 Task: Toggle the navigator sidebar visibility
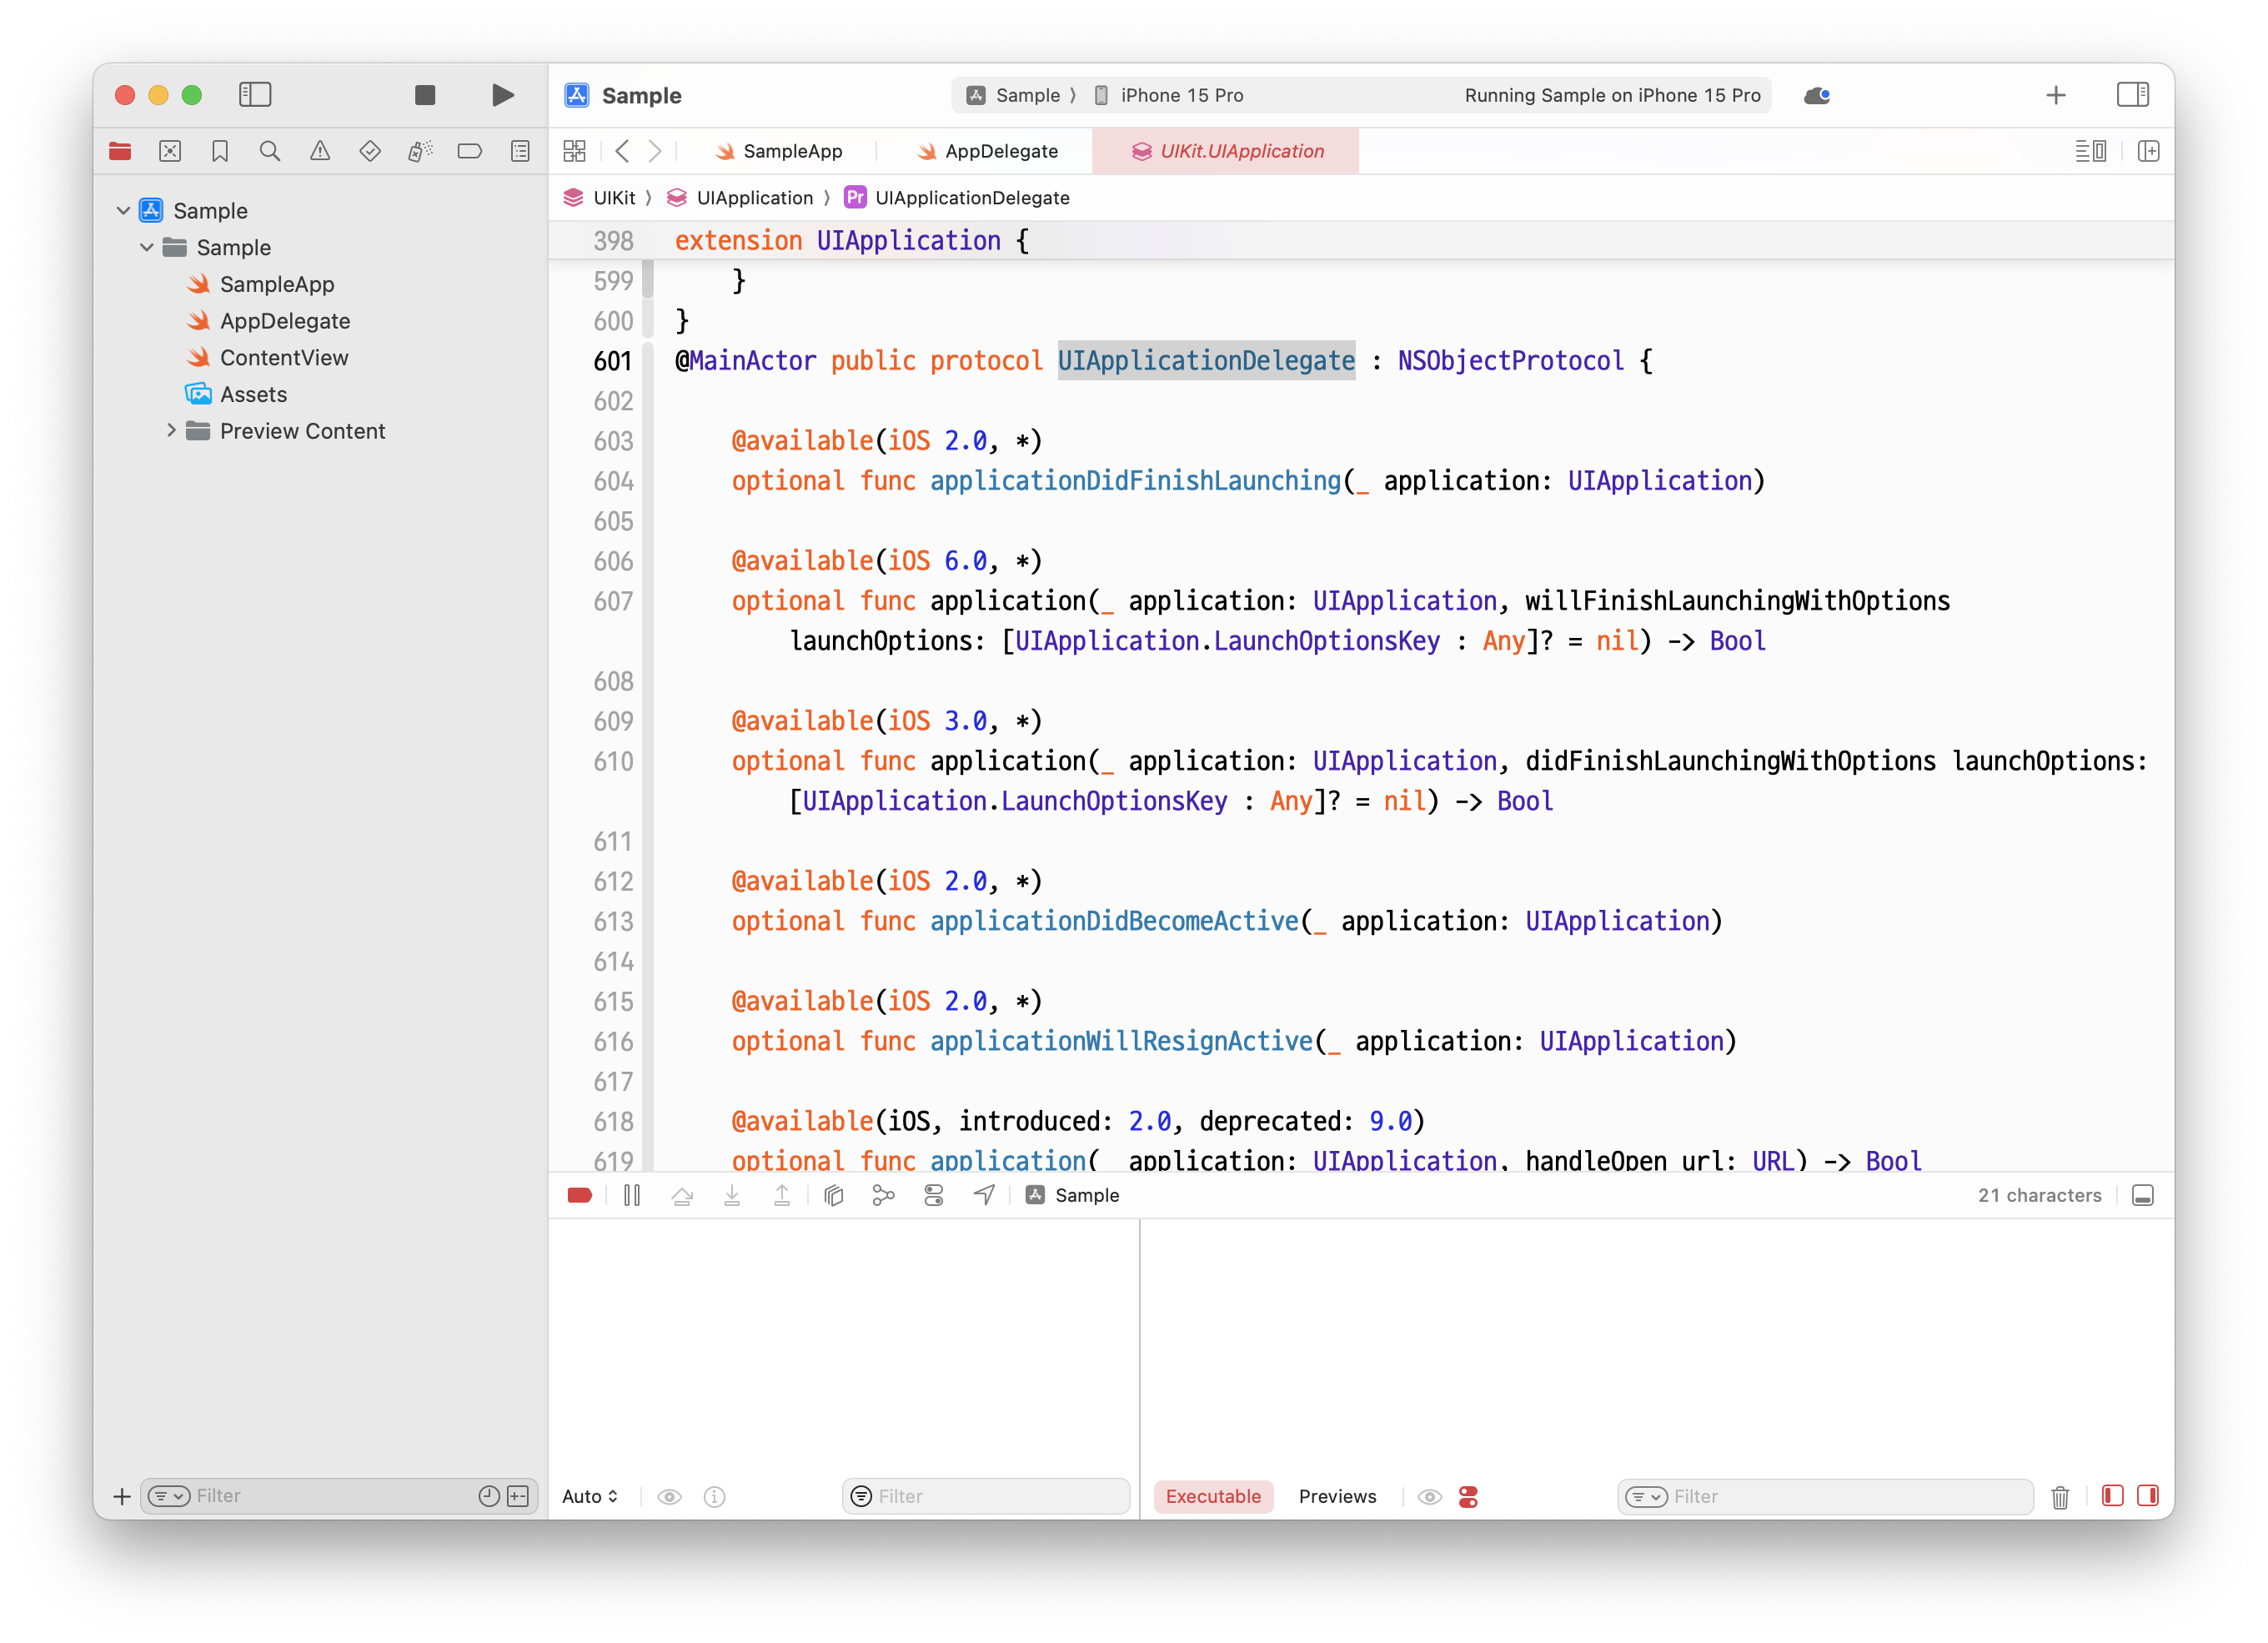pos(255,95)
